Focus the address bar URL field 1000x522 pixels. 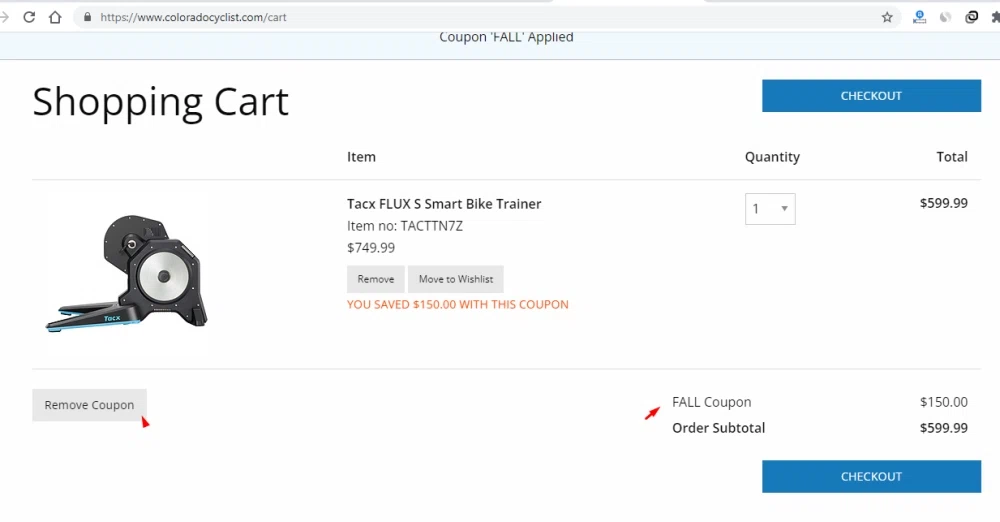point(480,17)
